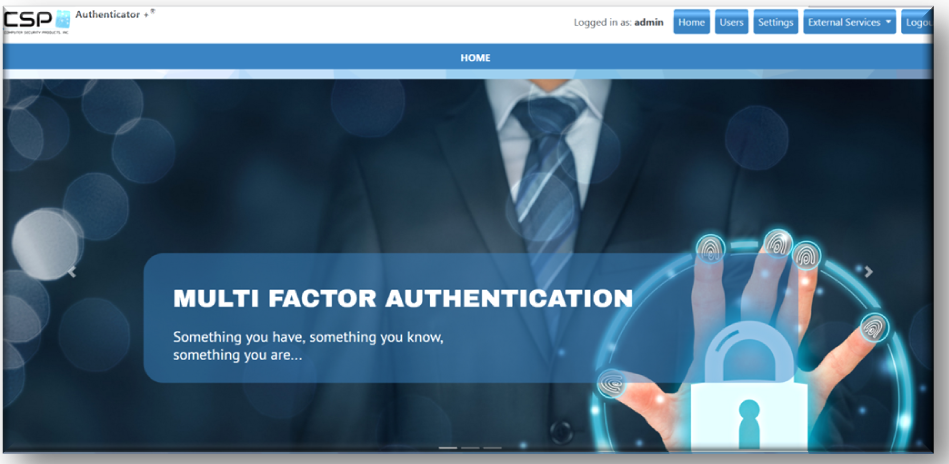The image size is (949, 464).
Task: Open the Users page
Action: (x=731, y=22)
